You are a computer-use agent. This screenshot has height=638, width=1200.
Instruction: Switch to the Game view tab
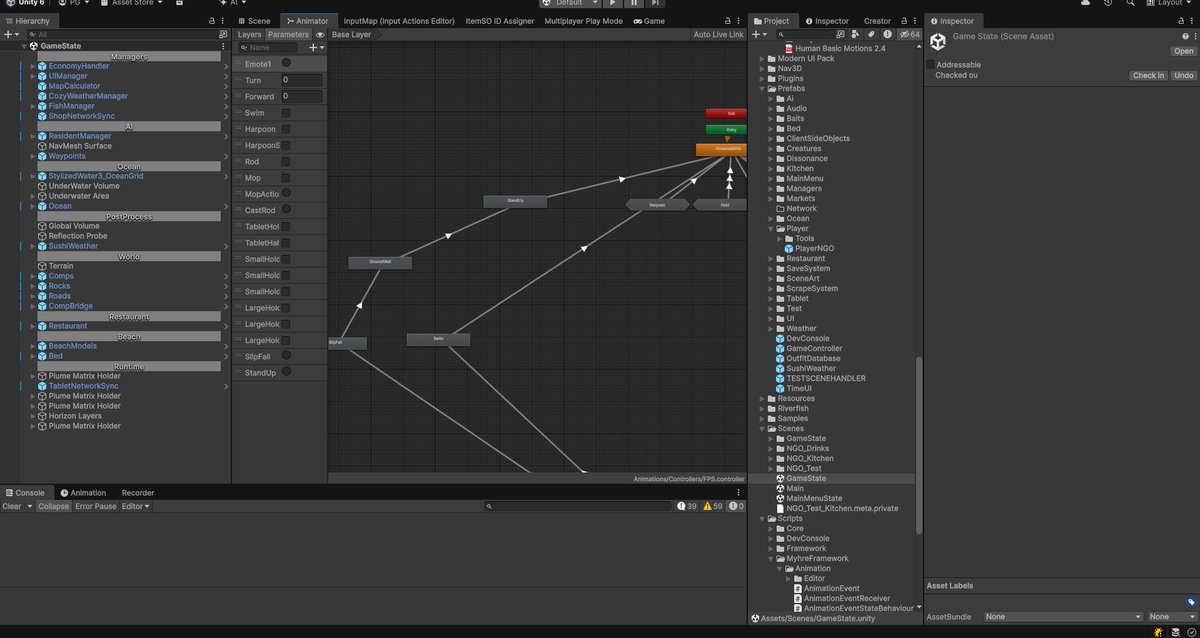pyautogui.click(x=648, y=20)
